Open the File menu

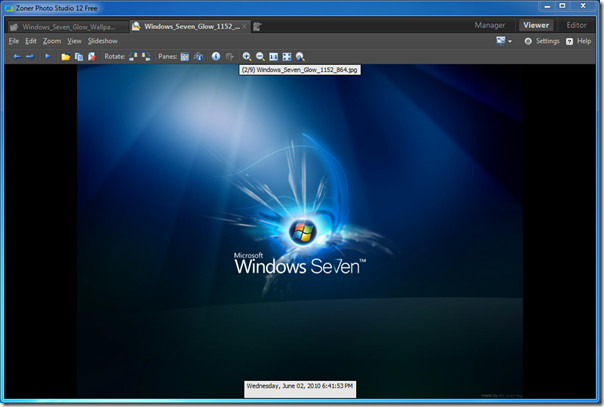click(14, 41)
